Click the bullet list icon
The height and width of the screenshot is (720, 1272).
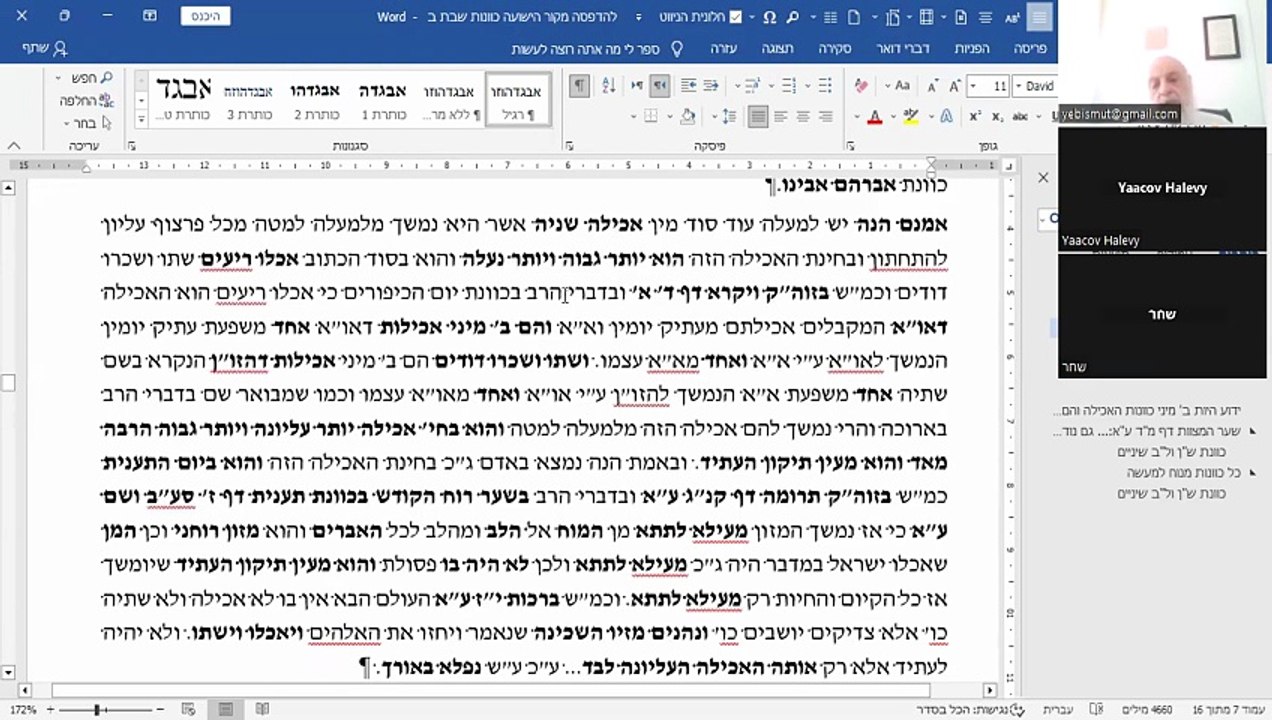point(825,86)
